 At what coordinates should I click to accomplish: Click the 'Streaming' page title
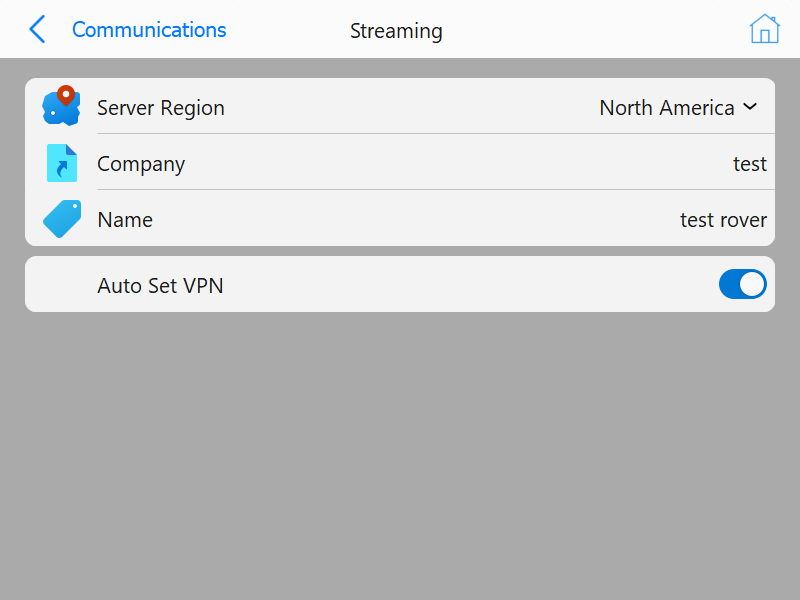[396, 31]
